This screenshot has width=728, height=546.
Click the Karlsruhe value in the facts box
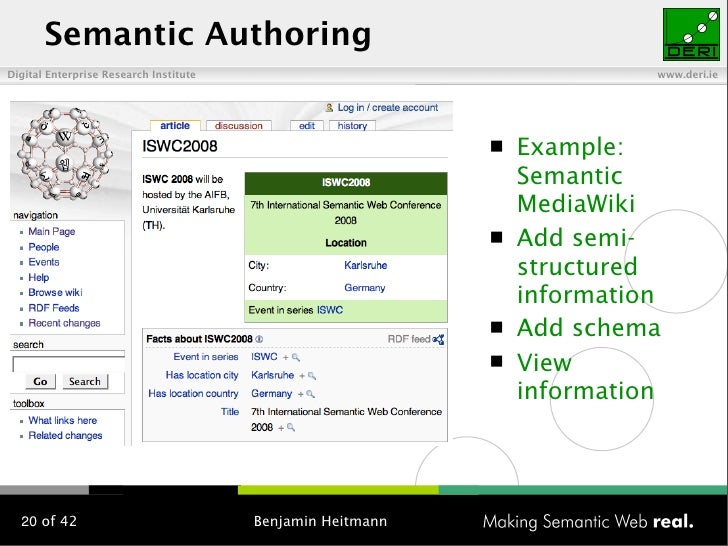[x=273, y=375]
